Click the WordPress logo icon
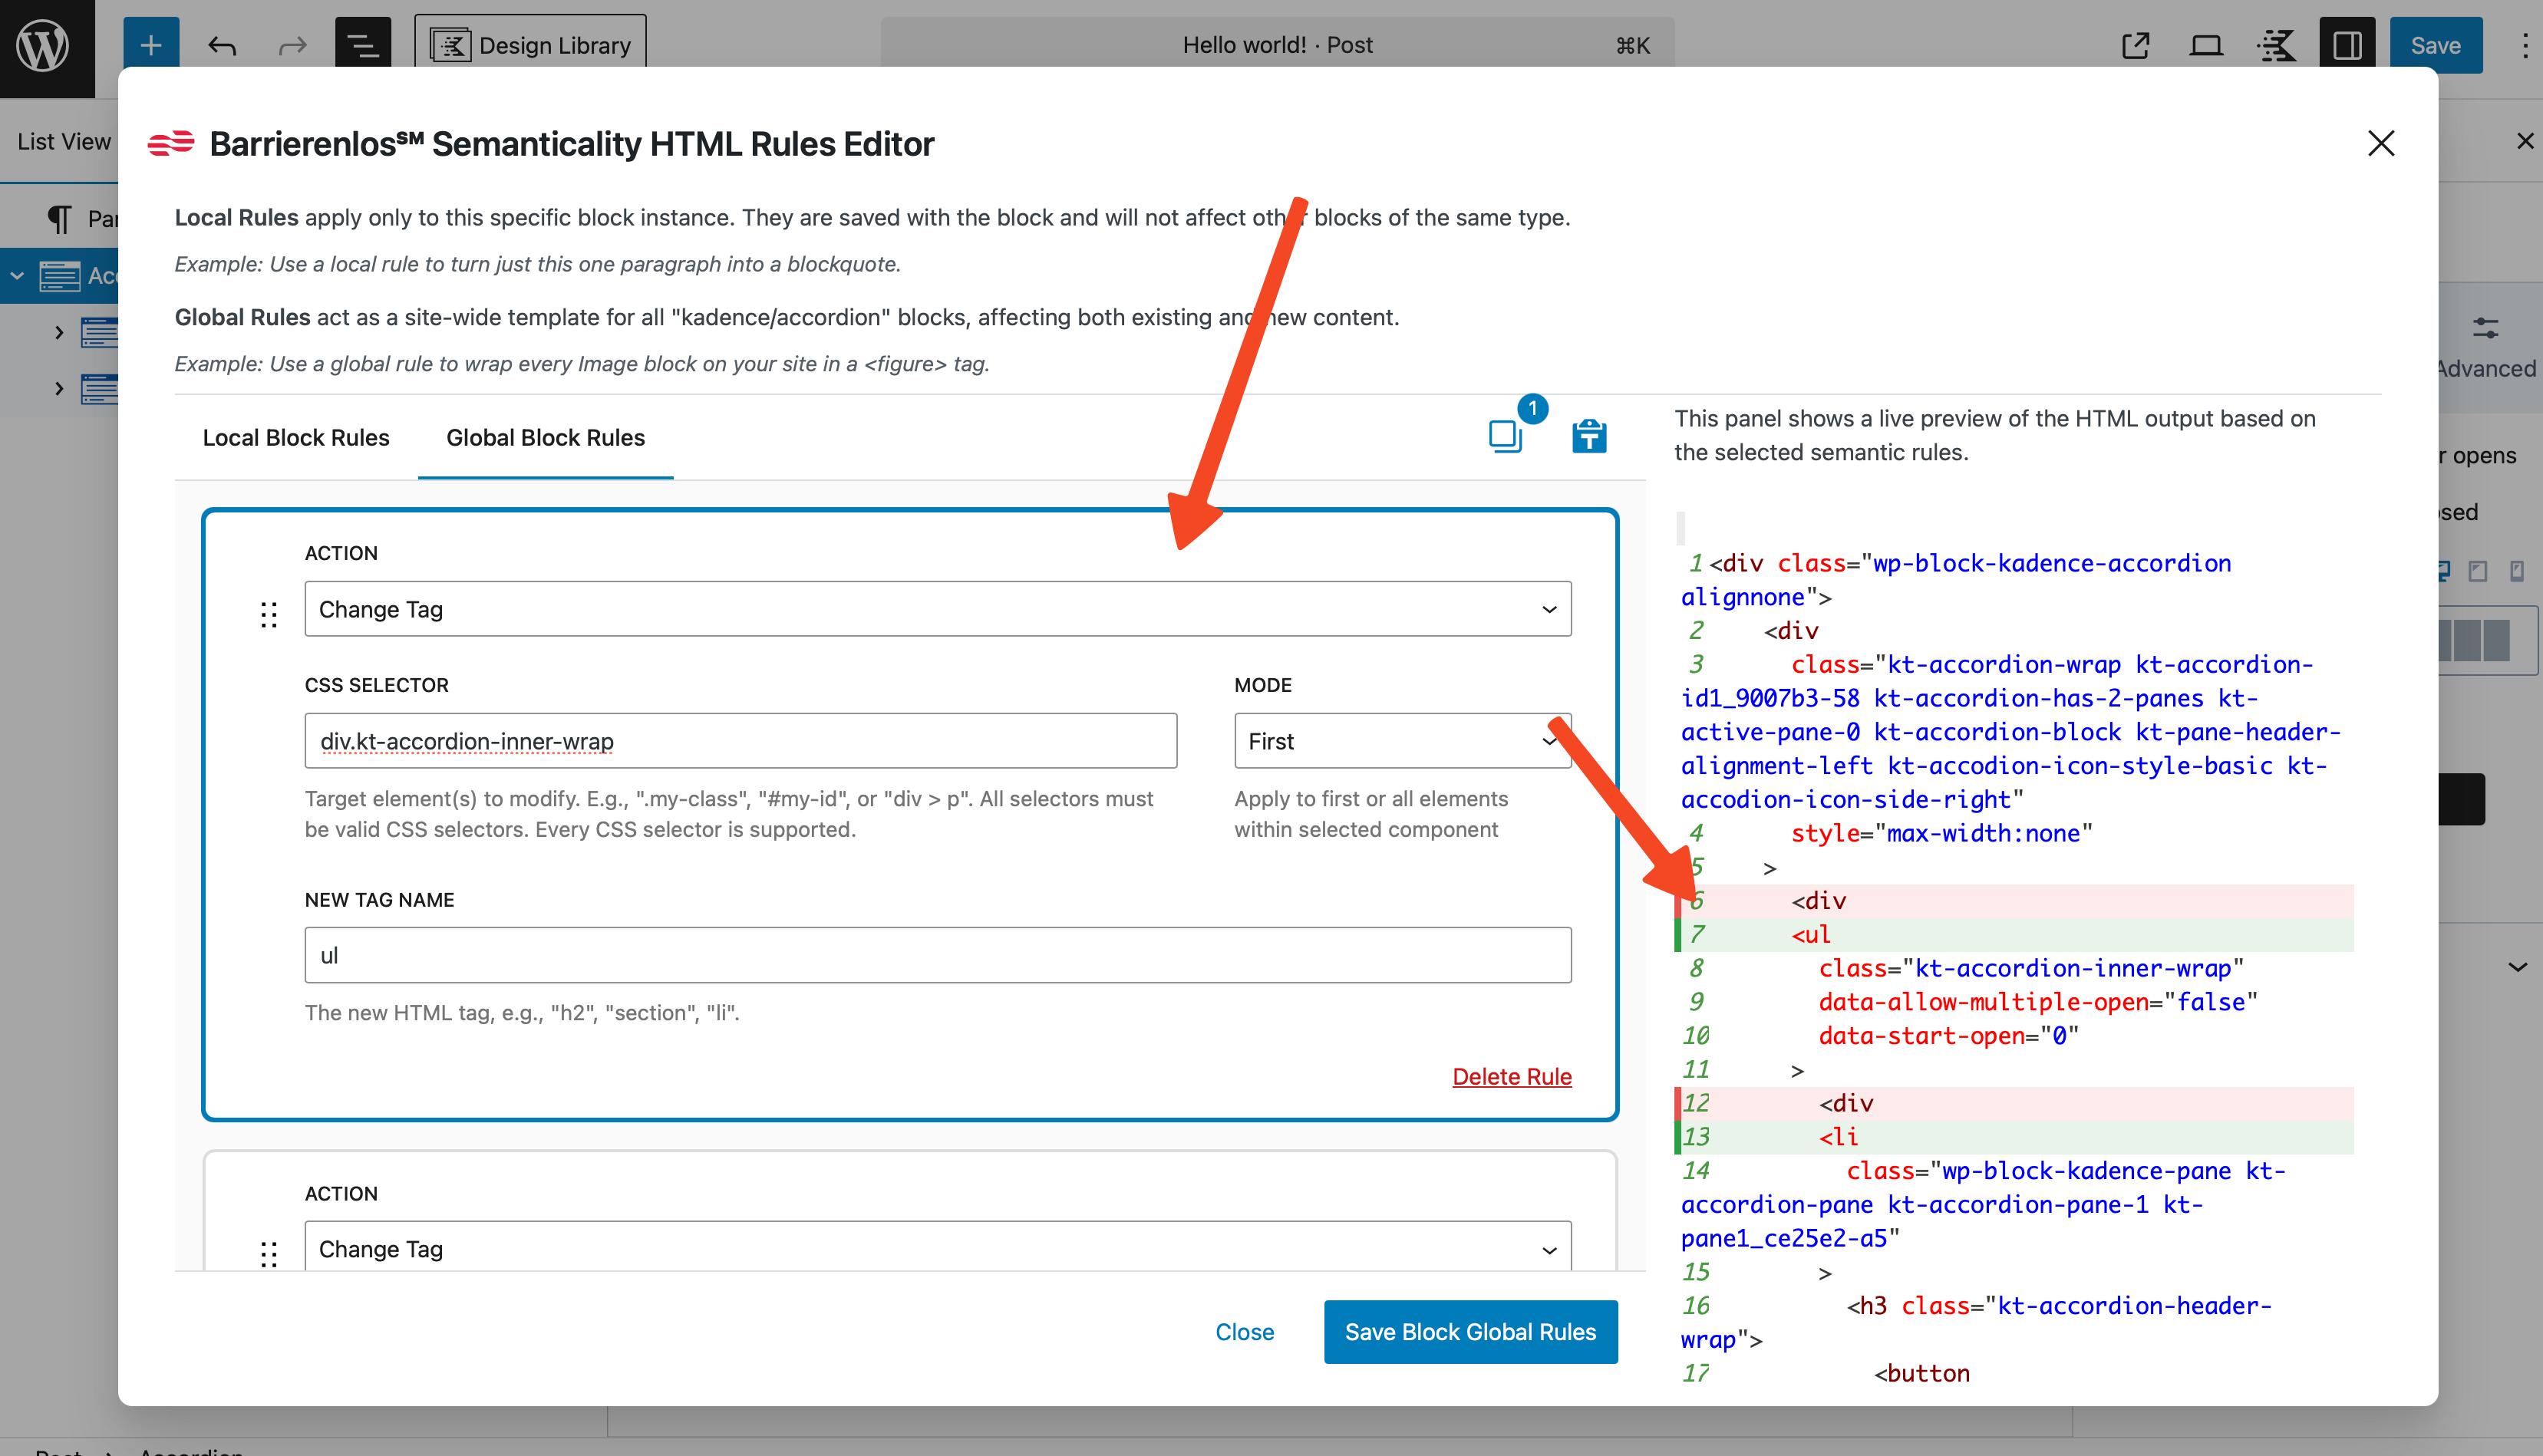 click(44, 45)
